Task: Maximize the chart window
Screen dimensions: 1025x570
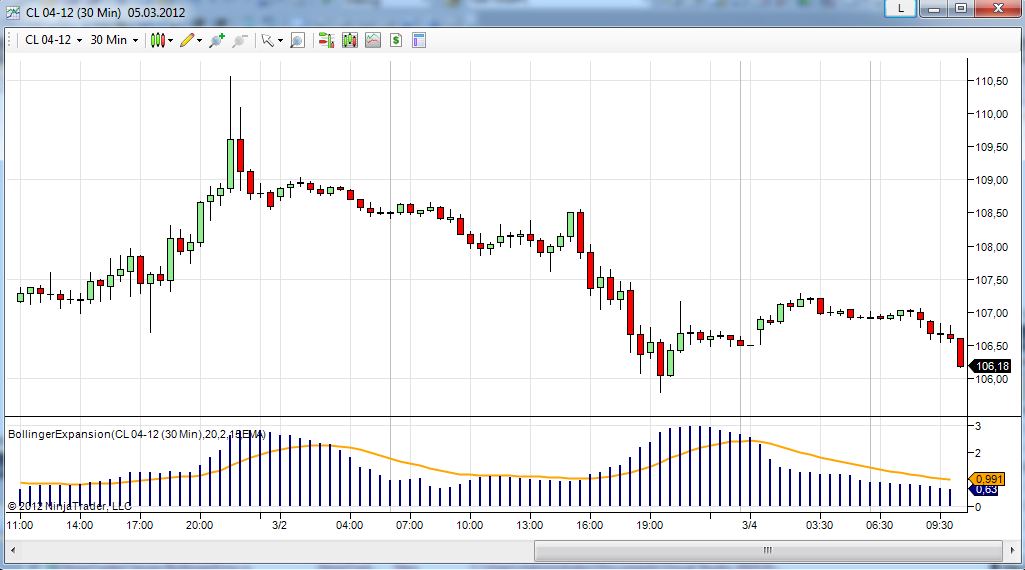Action: pyautogui.click(x=961, y=8)
